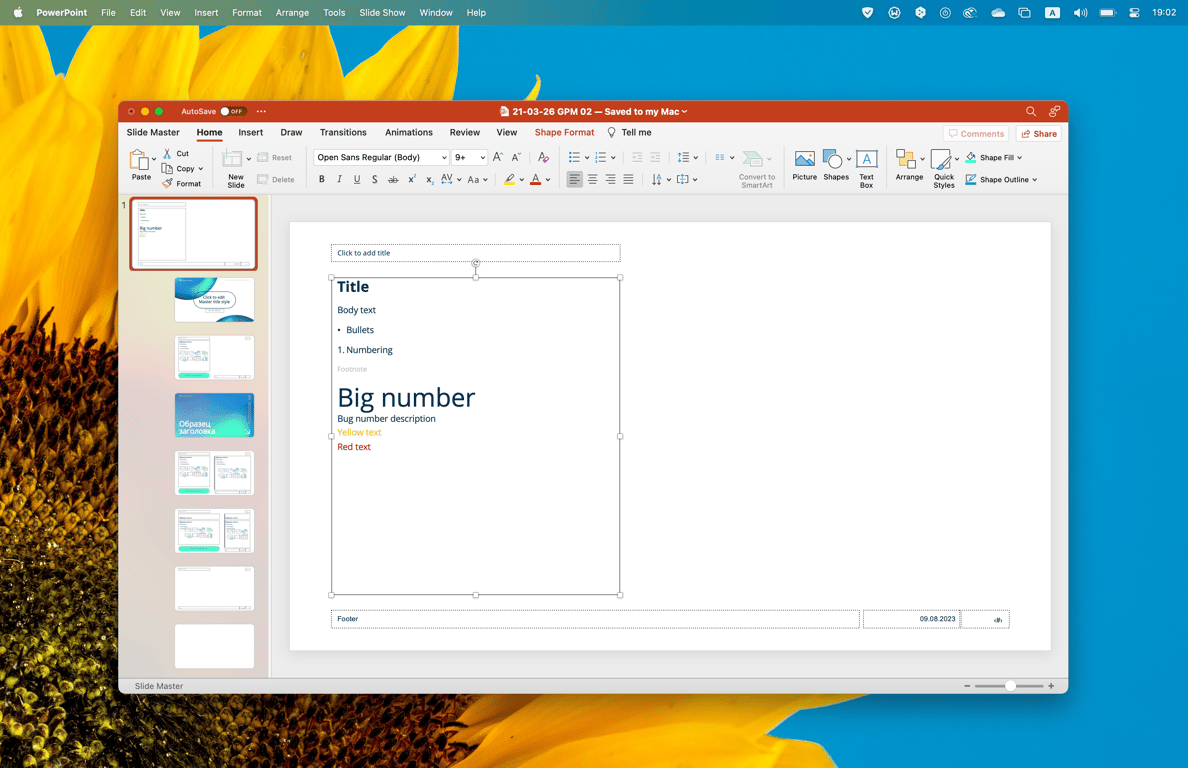This screenshot has height=768, width=1188.
Task: Open line spacing dropdown
Action: tap(688, 158)
